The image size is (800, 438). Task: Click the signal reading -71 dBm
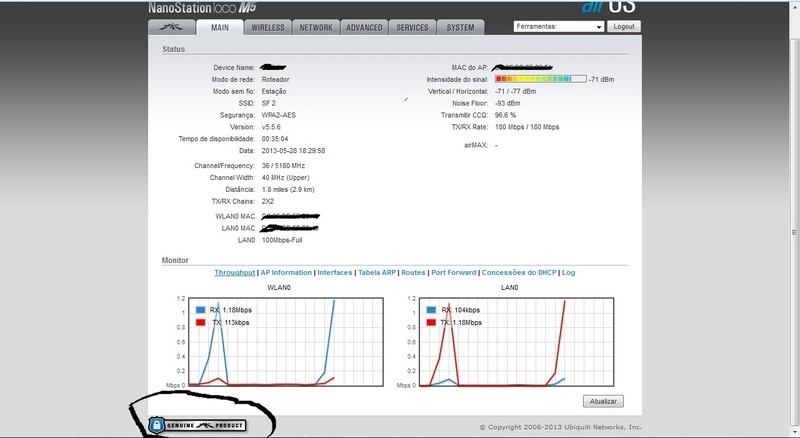(602, 79)
